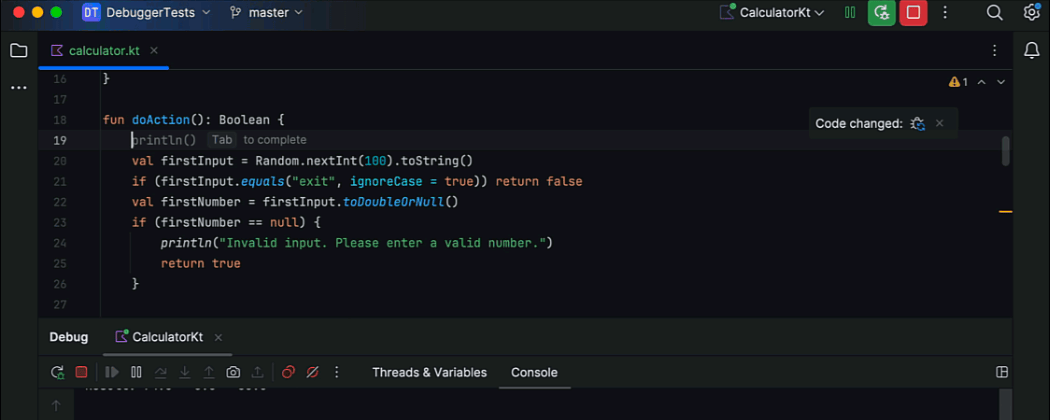Toggle Mute Breakpoints in the debug toolbar
Image resolution: width=1050 pixels, height=420 pixels.
click(x=312, y=372)
